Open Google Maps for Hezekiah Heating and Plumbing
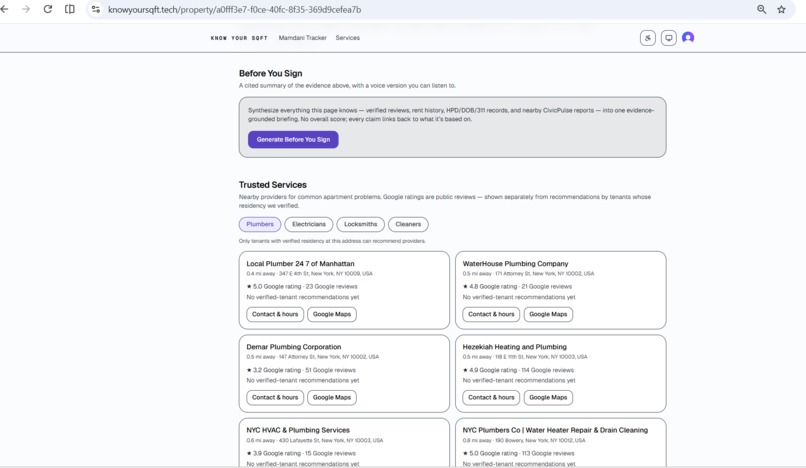Image resolution: width=806 pixels, height=468 pixels. coord(548,398)
